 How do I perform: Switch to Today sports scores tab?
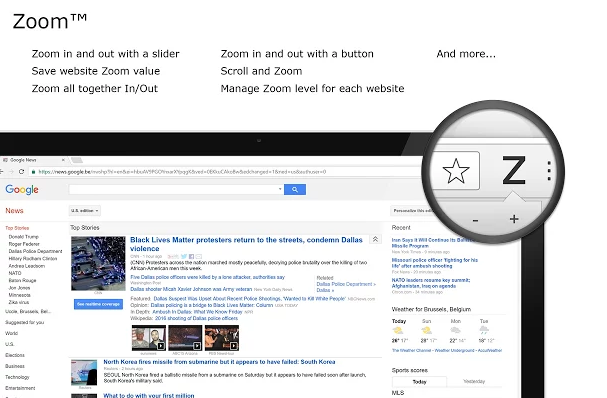pyautogui.click(x=419, y=382)
